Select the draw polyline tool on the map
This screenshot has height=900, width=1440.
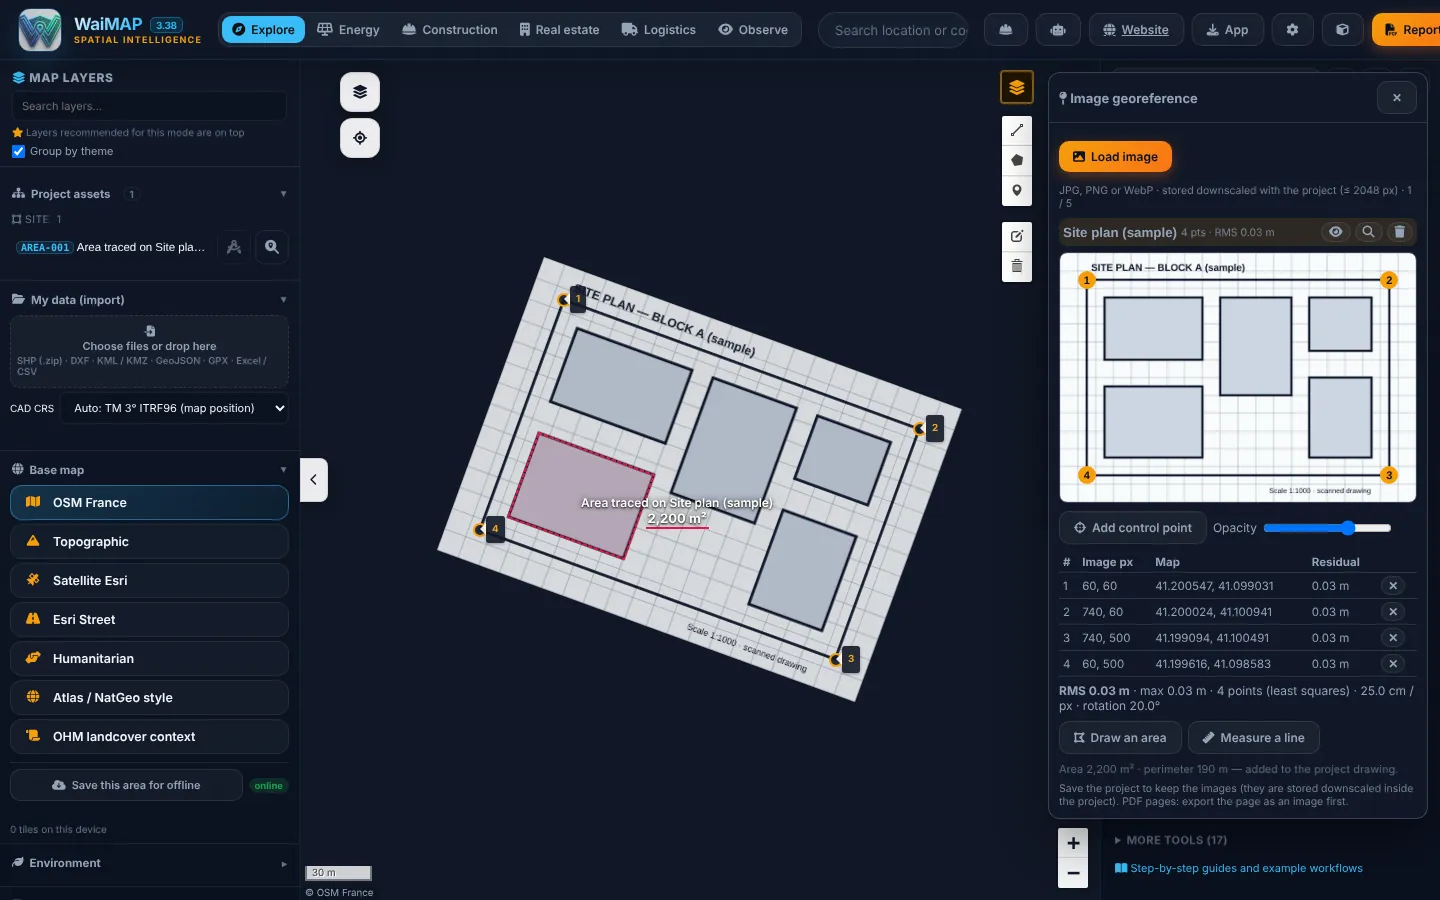point(1017,130)
